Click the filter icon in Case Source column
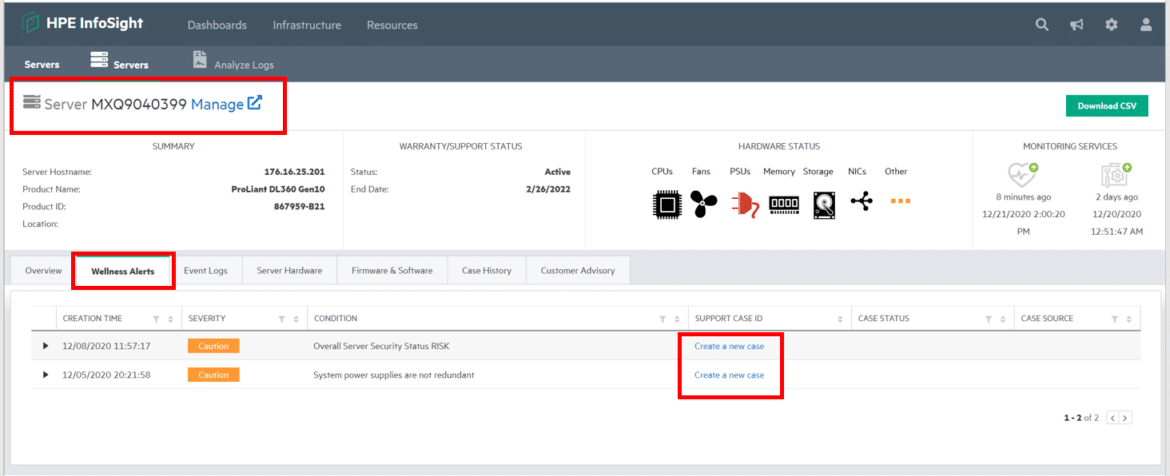The width and height of the screenshot is (1170, 476). [1116, 319]
